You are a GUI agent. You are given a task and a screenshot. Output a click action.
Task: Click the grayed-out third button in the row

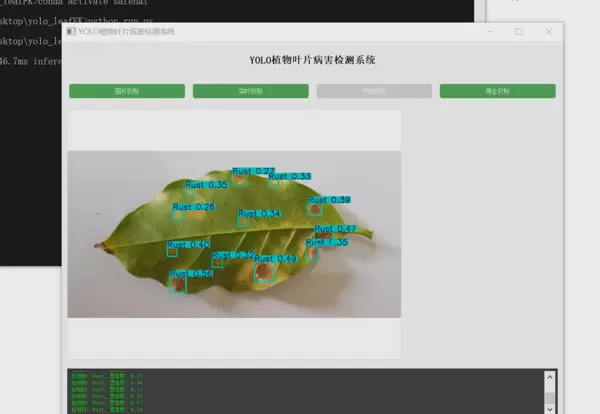tap(374, 91)
